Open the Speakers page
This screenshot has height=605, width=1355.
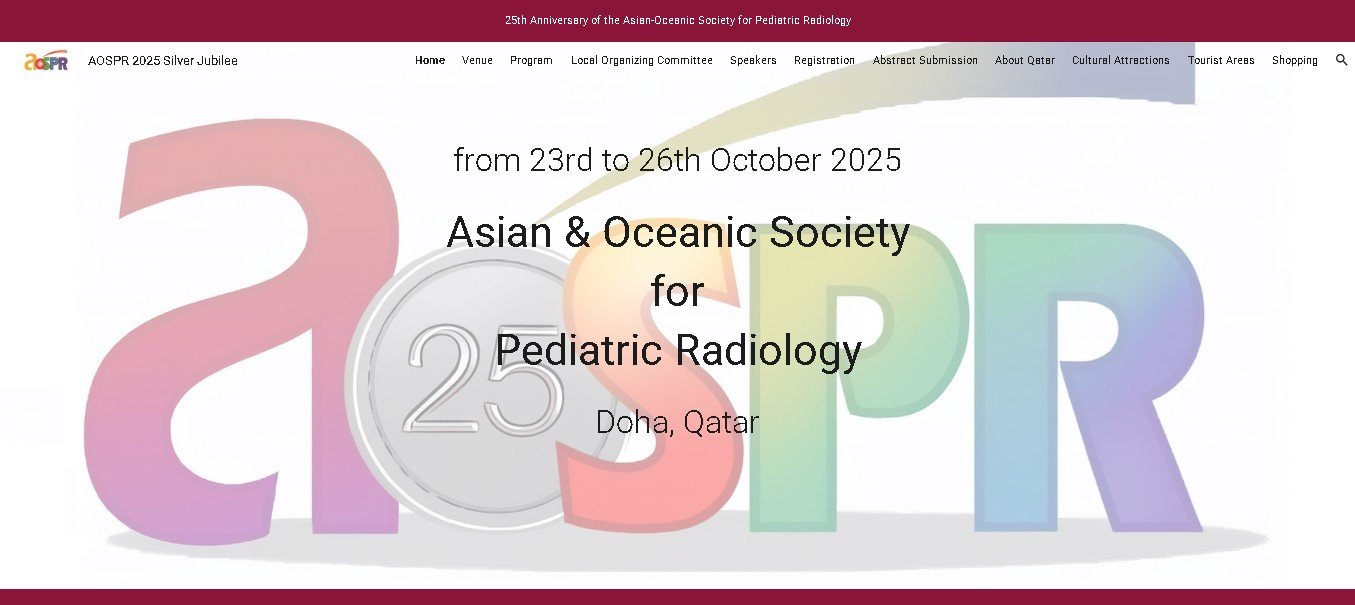(x=753, y=60)
